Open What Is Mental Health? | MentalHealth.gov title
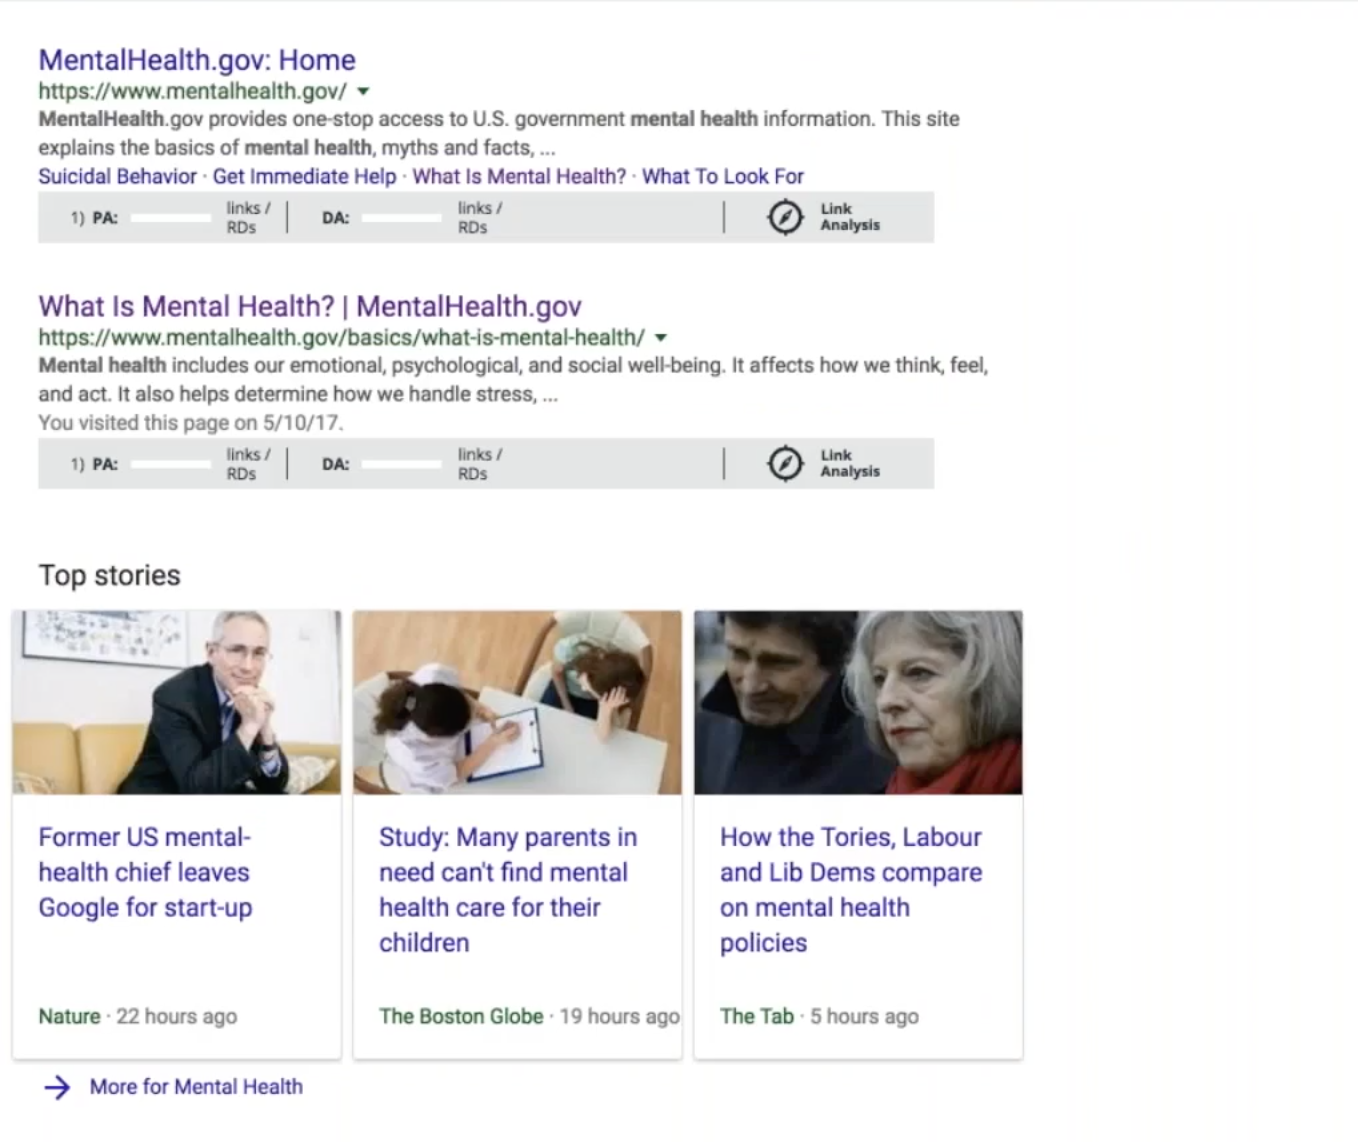1358x1142 pixels. [x=310, y=306]
